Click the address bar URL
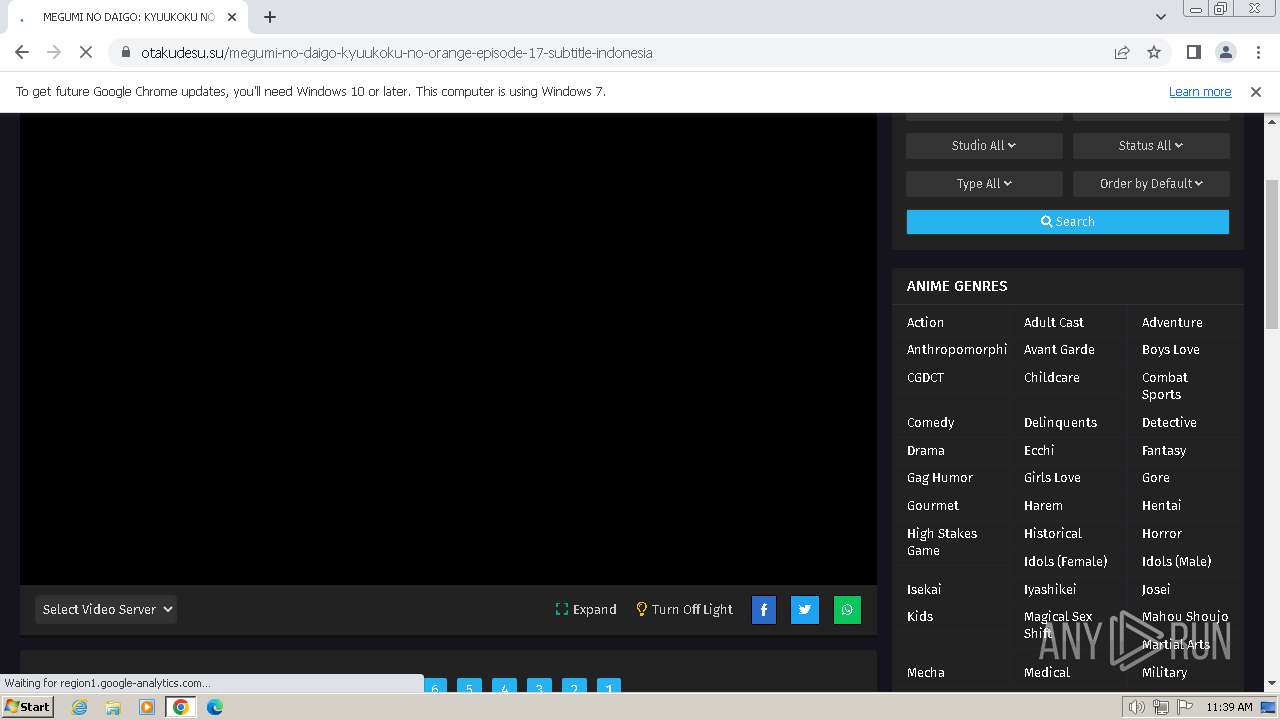The height and width of the screenshot is (720, 1280). [396, 52]
